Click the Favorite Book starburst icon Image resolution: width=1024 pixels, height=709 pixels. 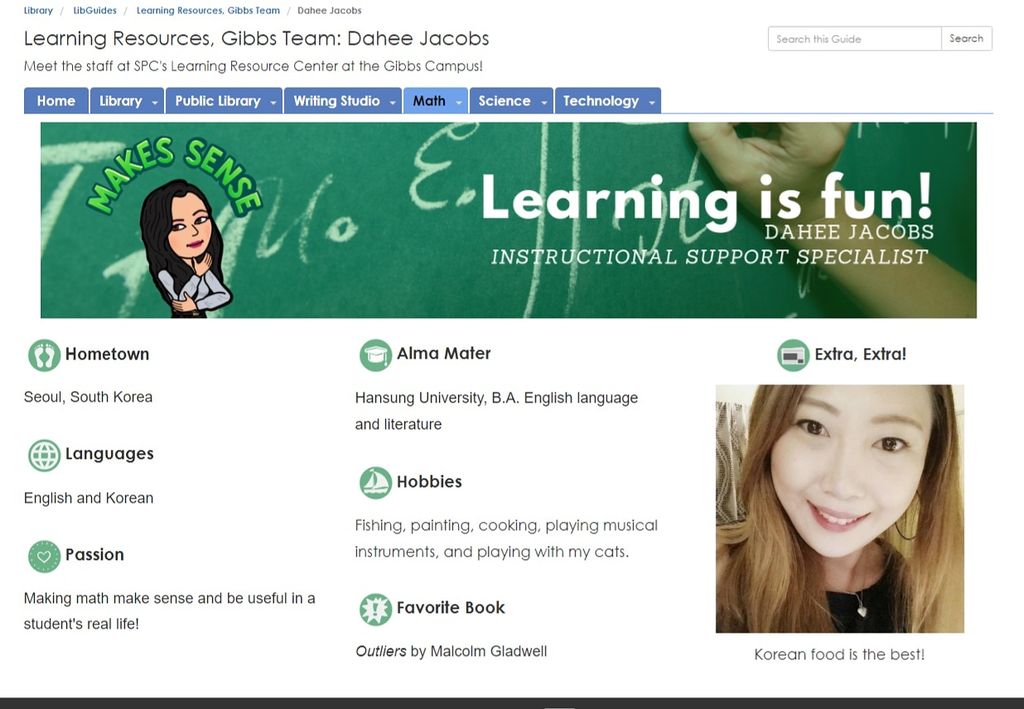376,609
